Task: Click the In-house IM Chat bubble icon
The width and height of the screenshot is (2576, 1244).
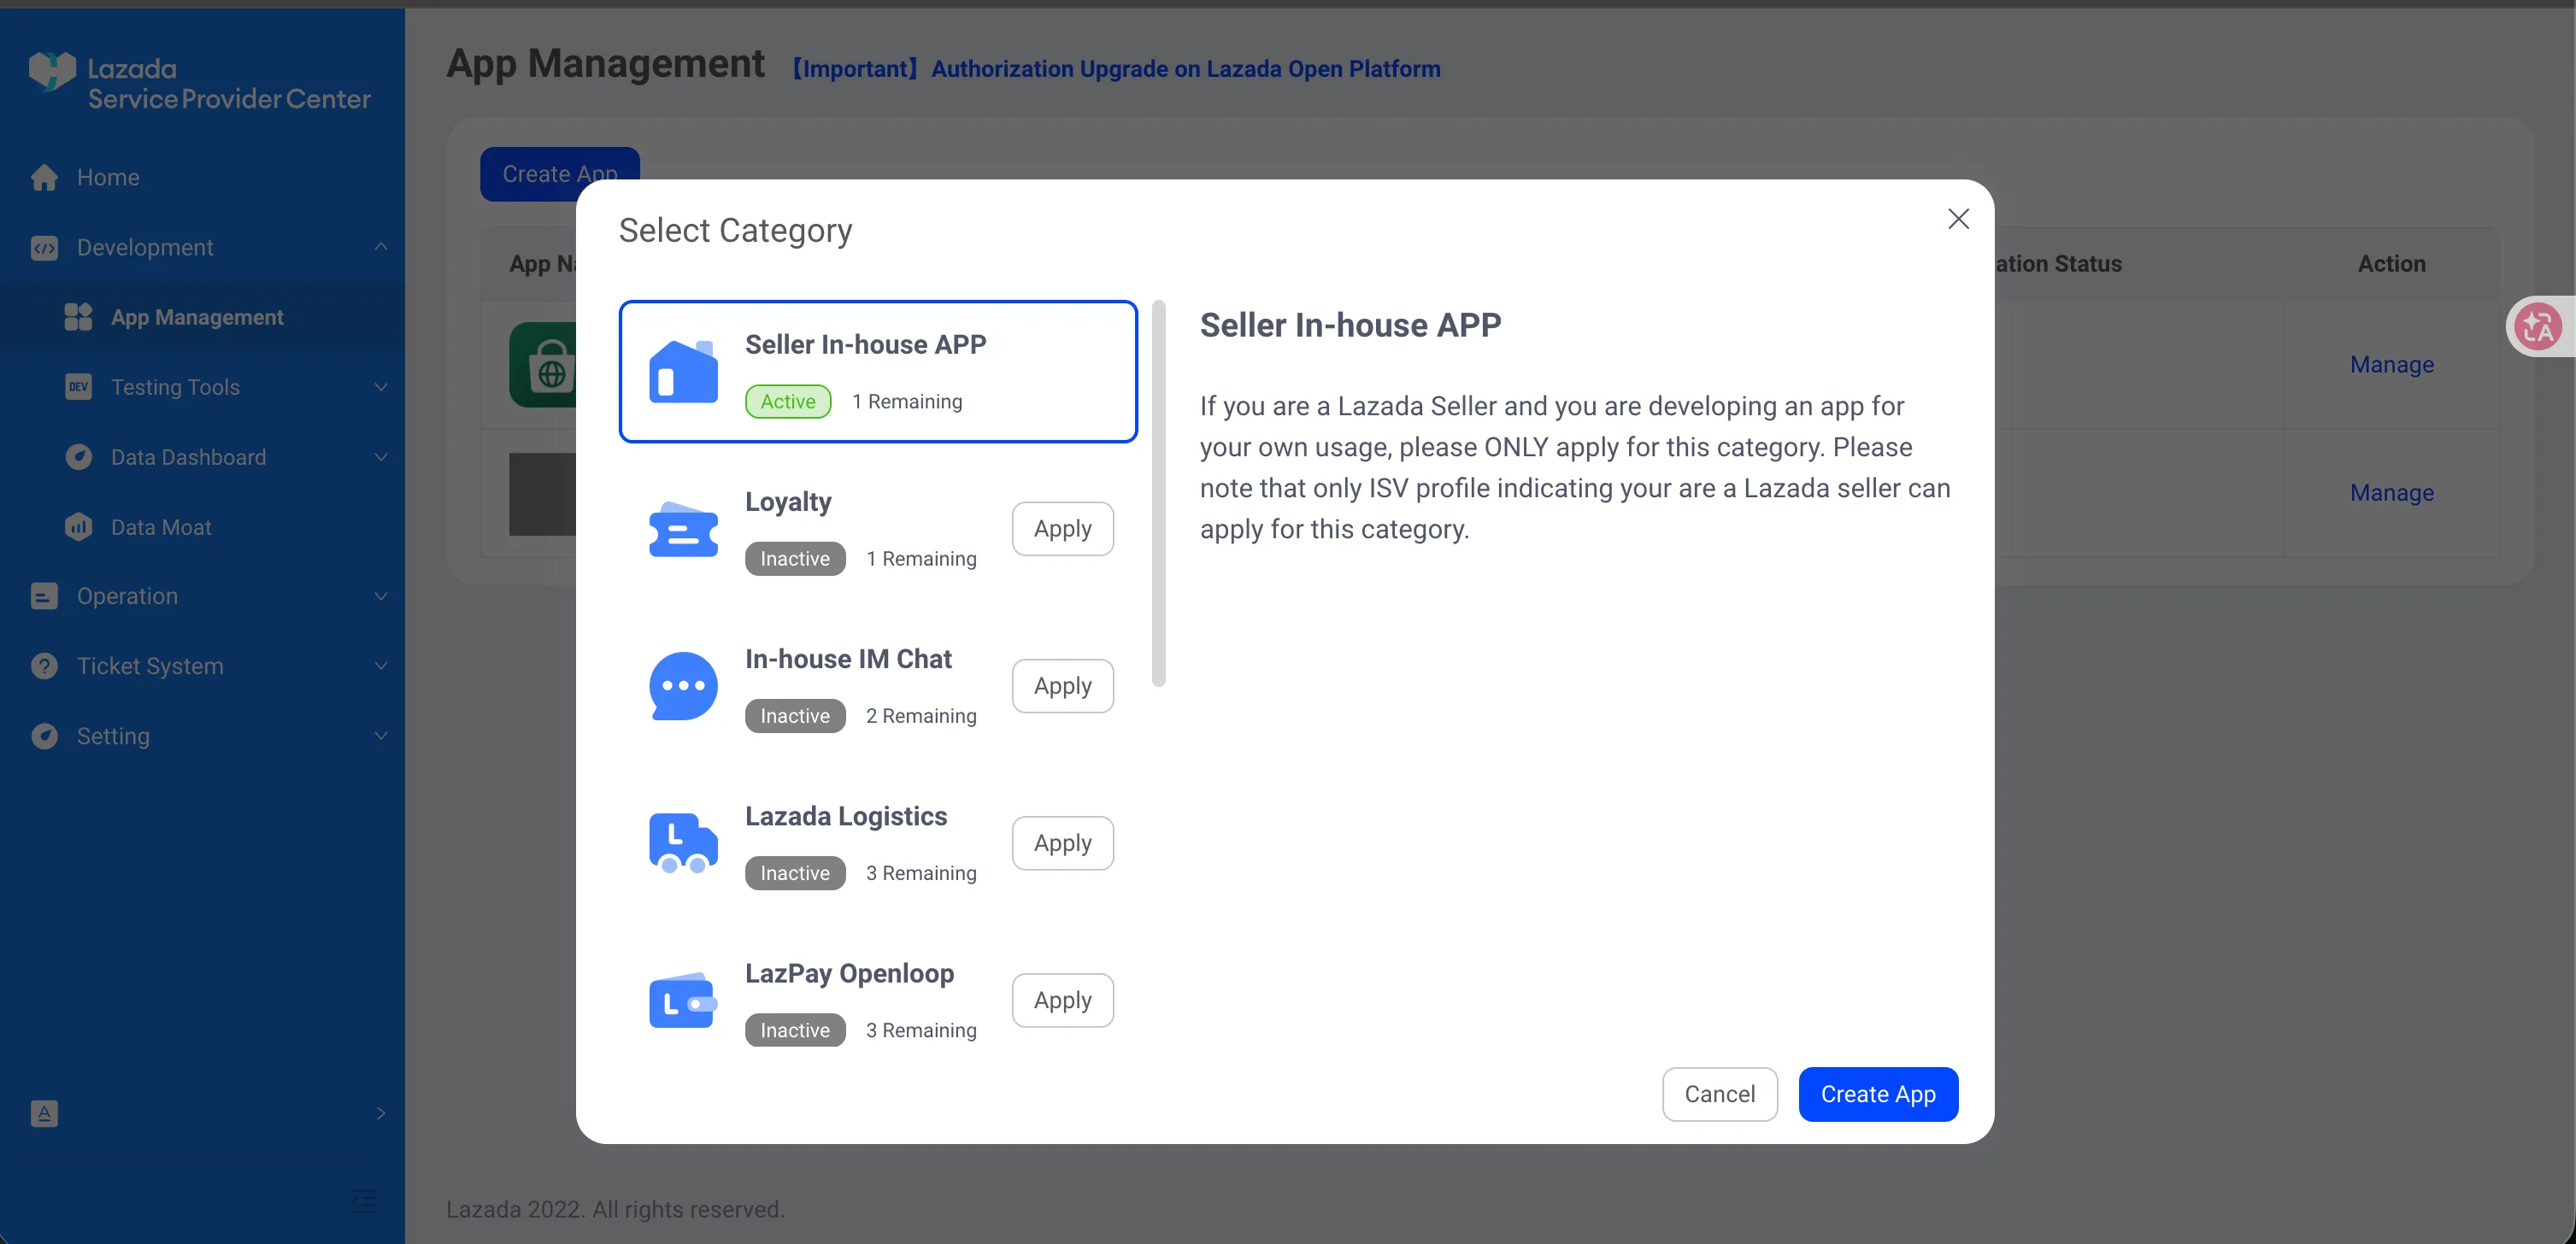Action: pos(683,686)
